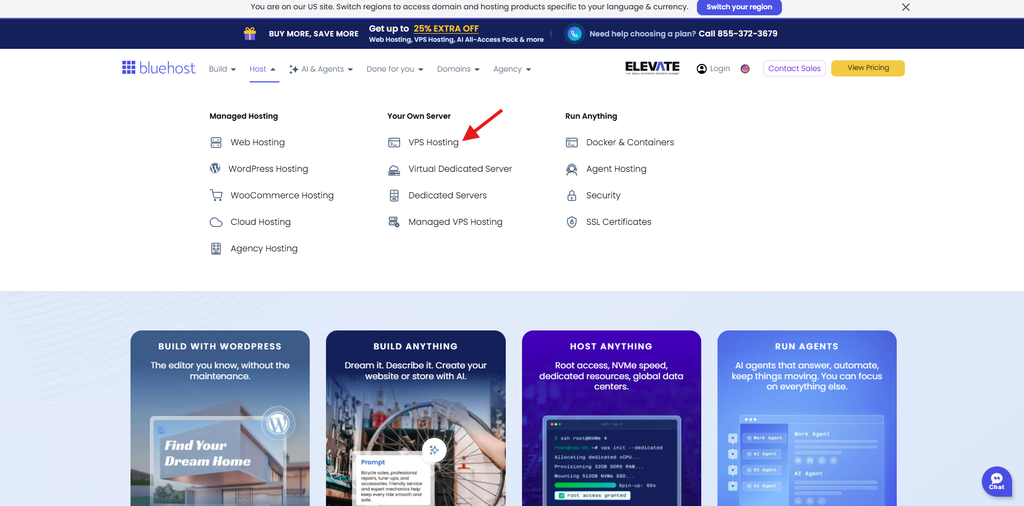Click the Security padlock icon

click(x=572, y=195)
